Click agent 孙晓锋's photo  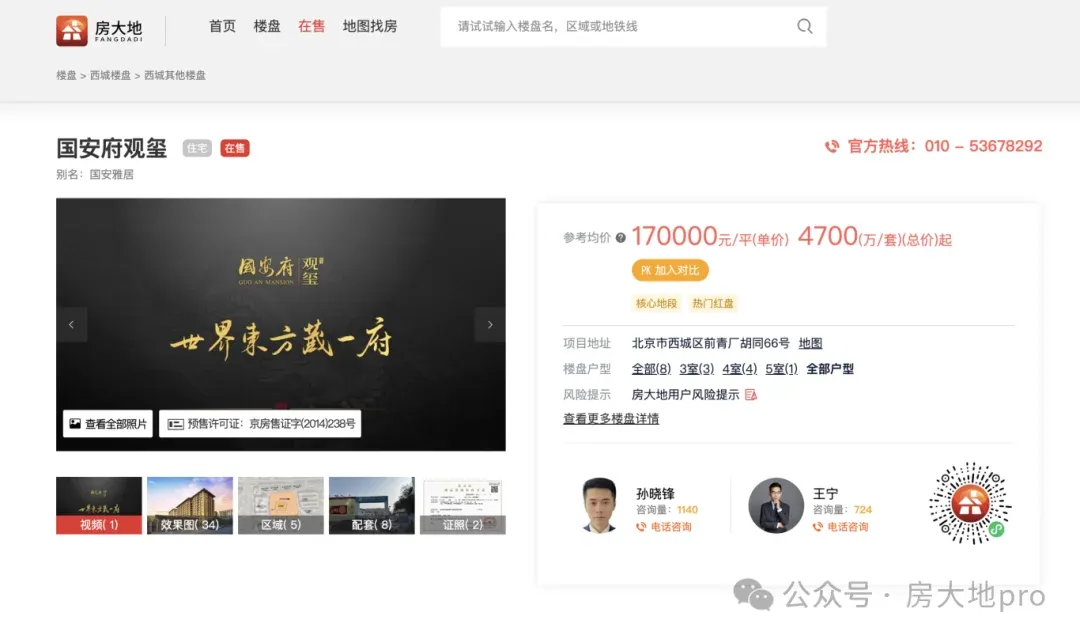(x=599, y=505)
